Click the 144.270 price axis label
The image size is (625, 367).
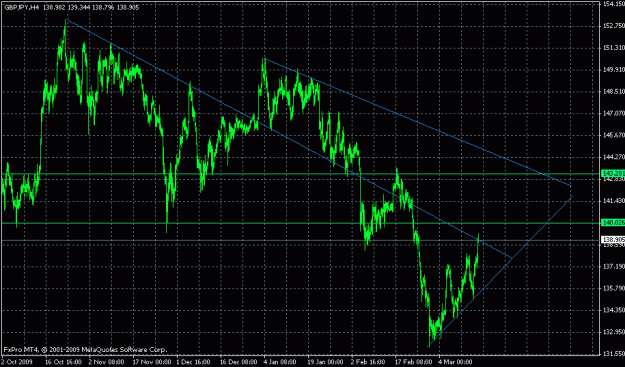pyautogui.click(x=613, y=158)
